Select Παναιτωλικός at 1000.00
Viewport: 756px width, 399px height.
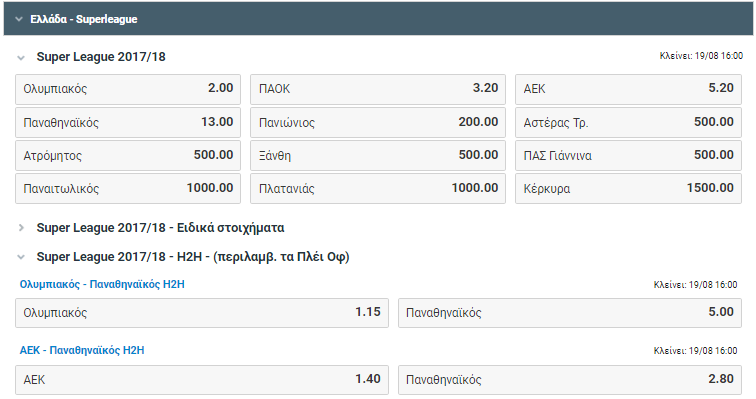pyautogui.click(x=128, y=188)
